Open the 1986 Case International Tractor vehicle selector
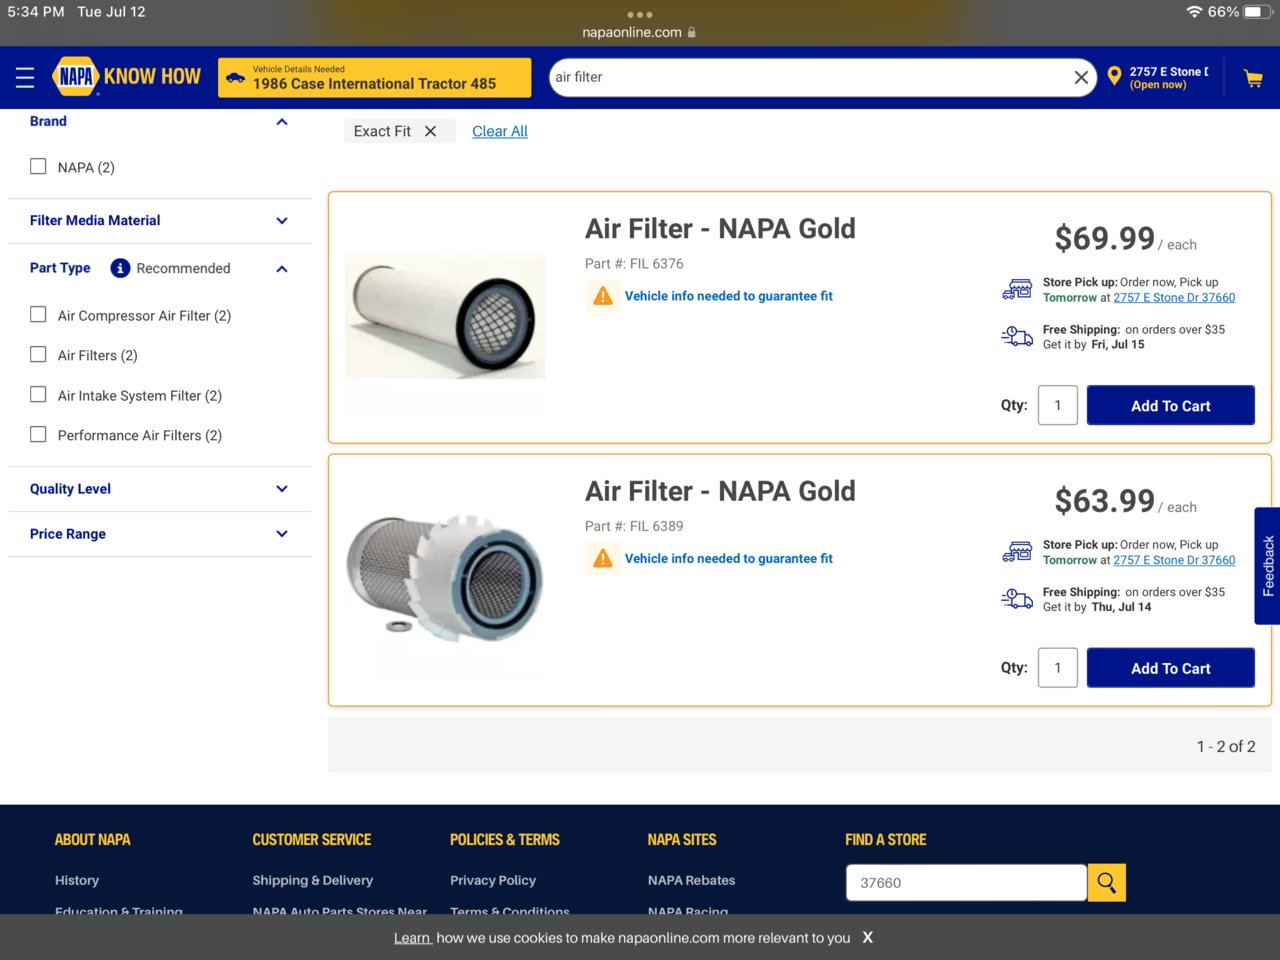 point(375,77)
